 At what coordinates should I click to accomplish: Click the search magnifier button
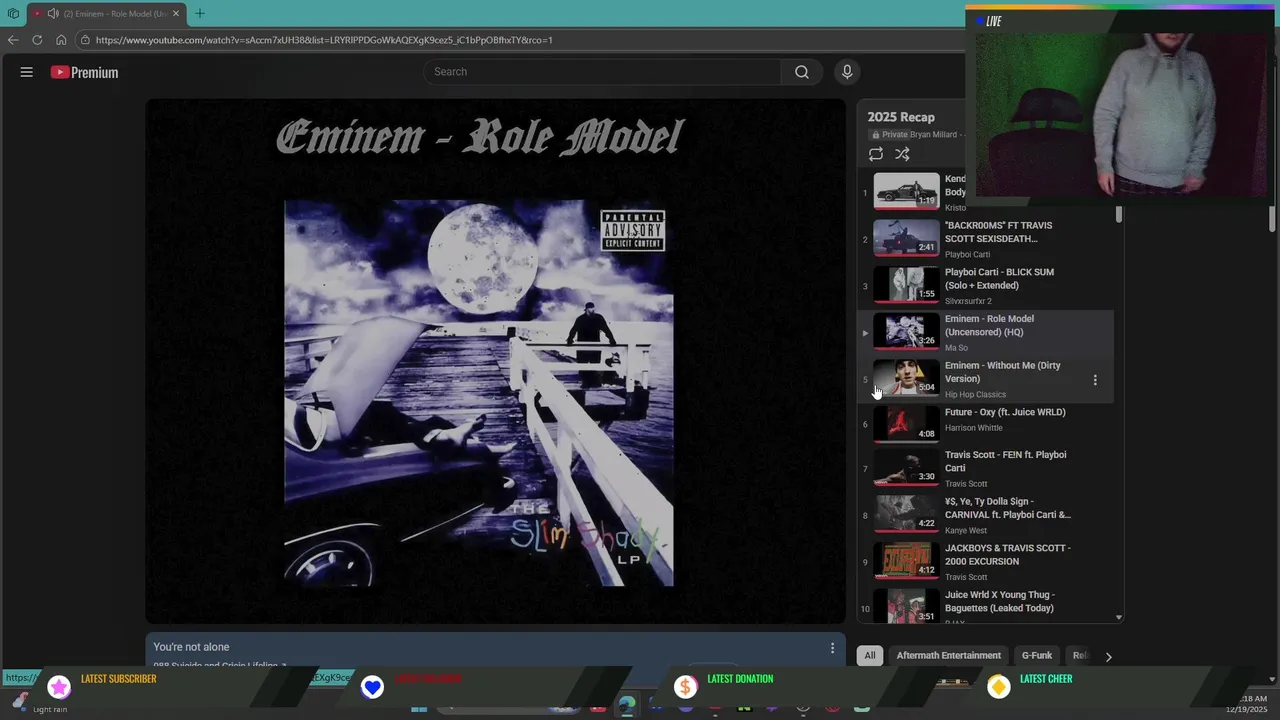click(x=802, y=72)
